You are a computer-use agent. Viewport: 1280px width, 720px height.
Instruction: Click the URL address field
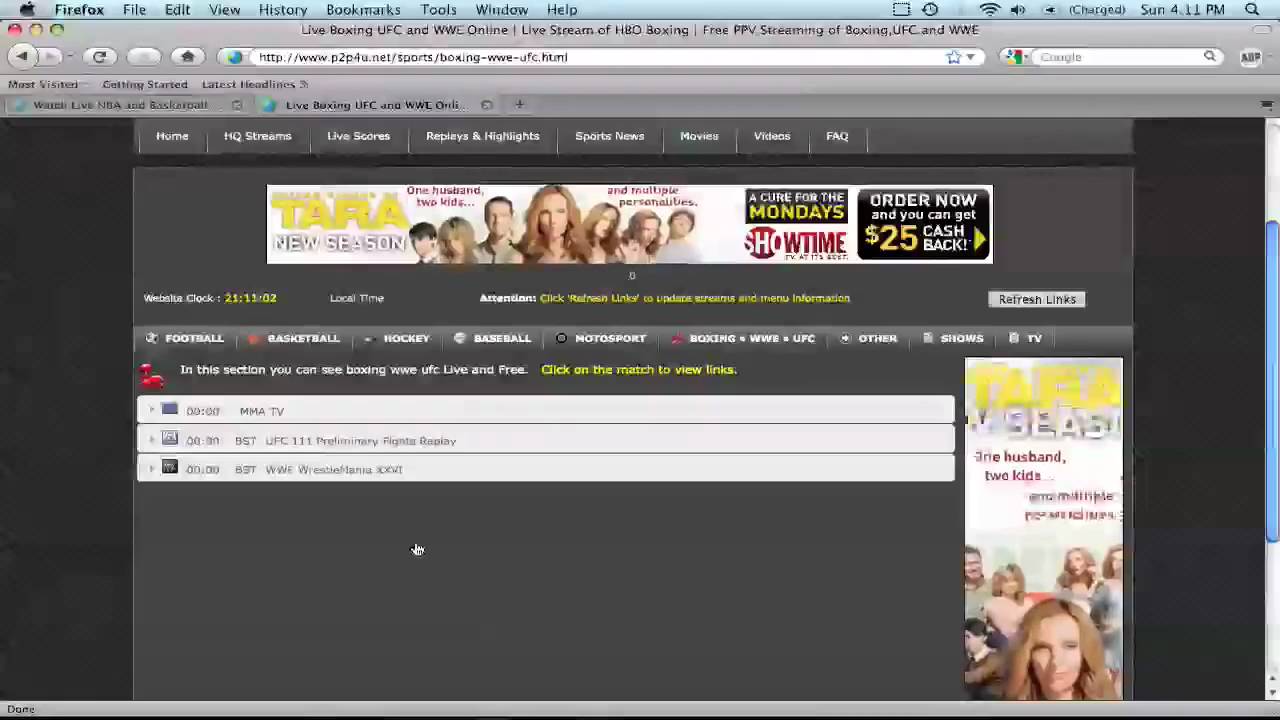590,57
